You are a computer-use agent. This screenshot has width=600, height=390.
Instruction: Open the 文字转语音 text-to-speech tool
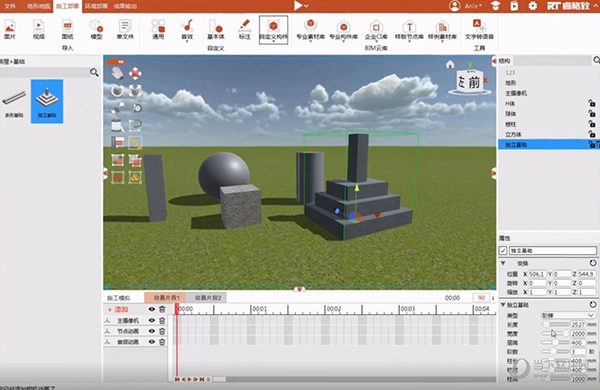click(479, 29)
